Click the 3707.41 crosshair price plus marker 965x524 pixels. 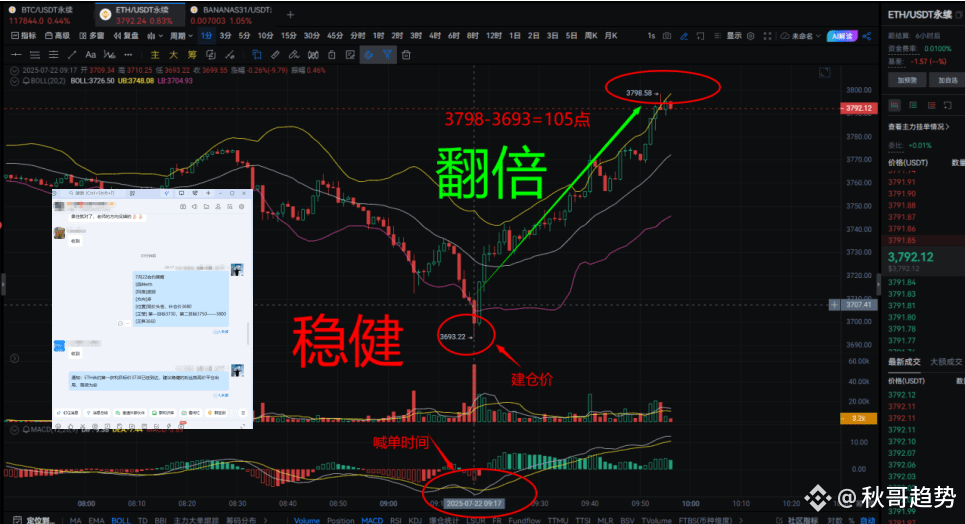click(x=835, y=305)
